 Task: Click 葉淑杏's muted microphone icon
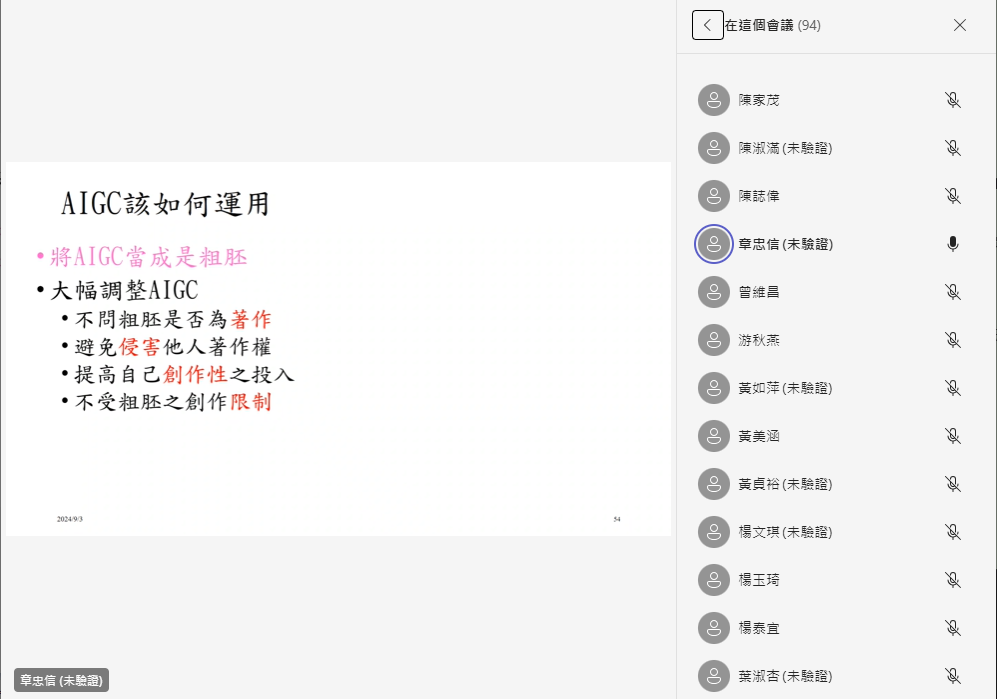pos(952,676)
